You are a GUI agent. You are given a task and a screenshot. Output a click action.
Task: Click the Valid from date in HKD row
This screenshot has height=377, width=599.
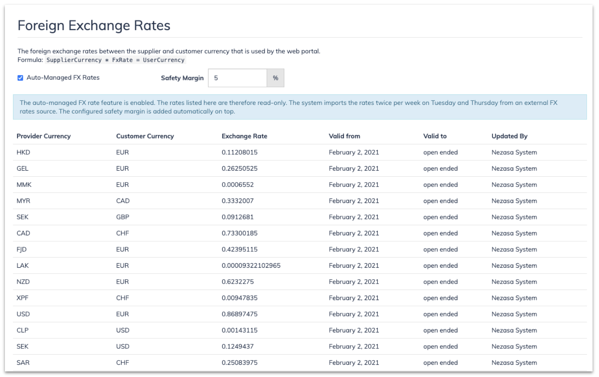(x=354, y=152)
